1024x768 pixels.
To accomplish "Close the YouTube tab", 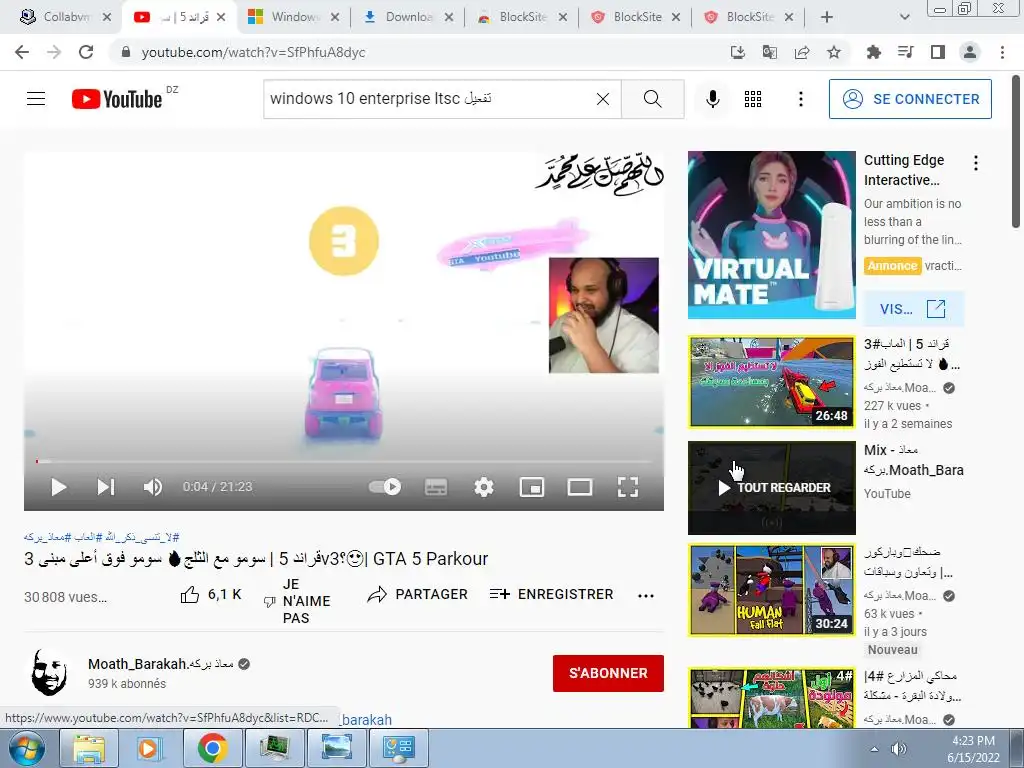I will tap(221, 17).
